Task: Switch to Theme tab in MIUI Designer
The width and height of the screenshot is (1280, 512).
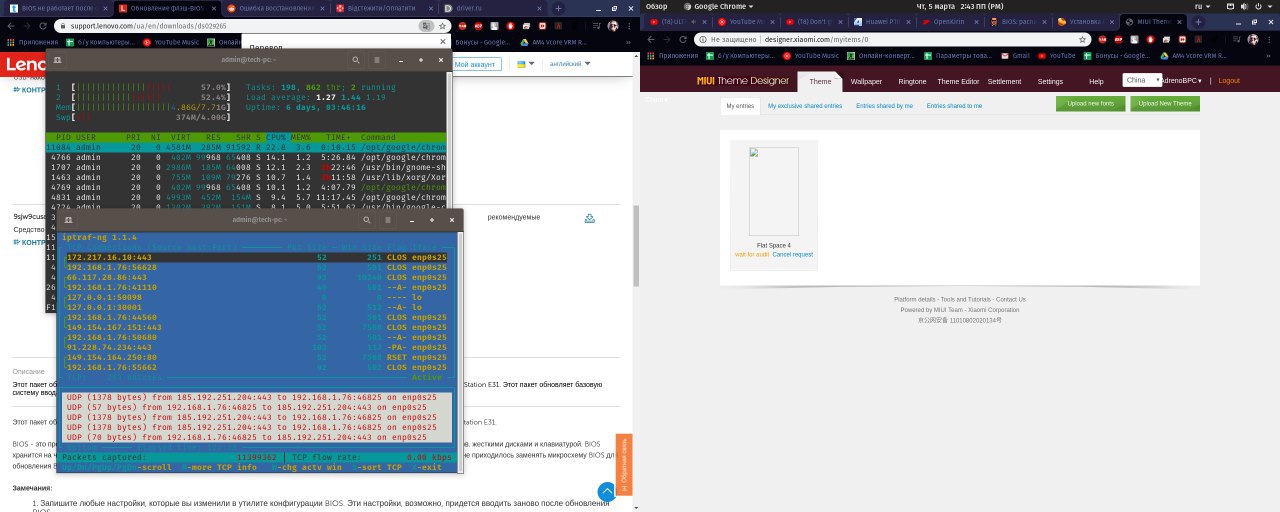Action: tap(820, 81)
